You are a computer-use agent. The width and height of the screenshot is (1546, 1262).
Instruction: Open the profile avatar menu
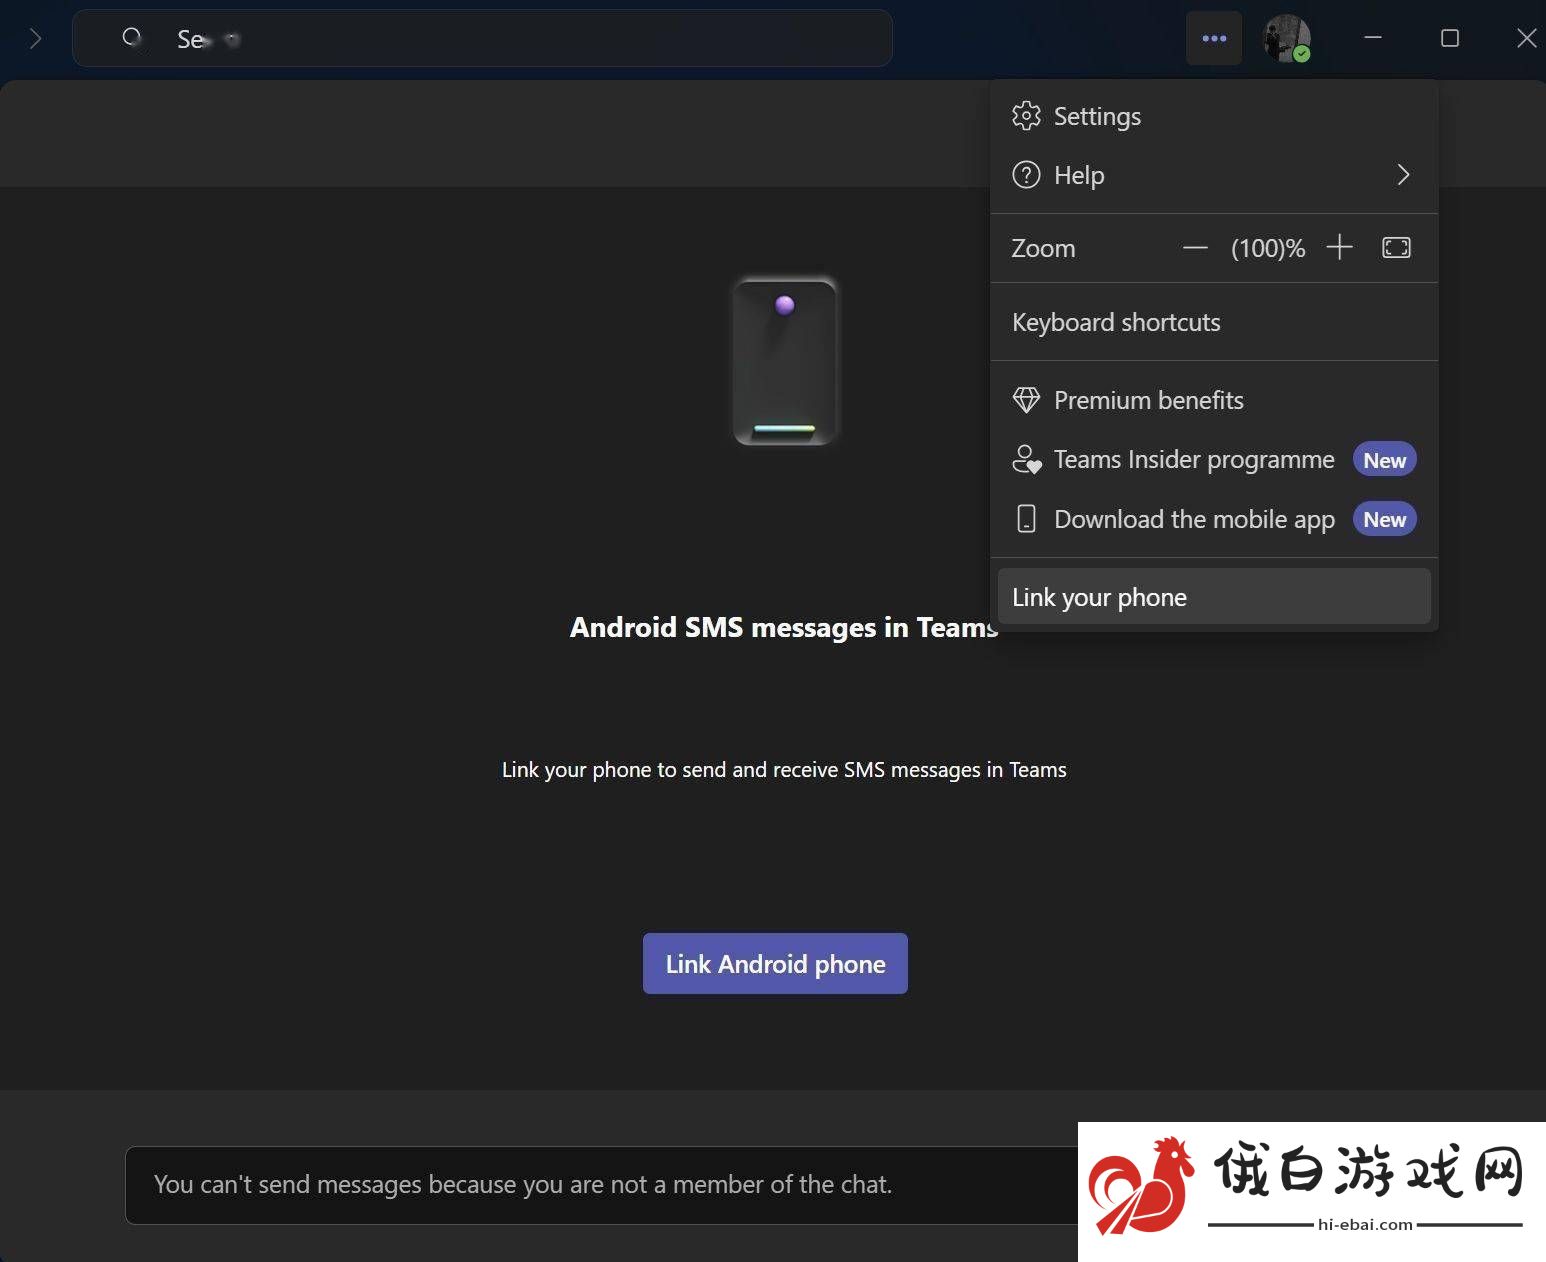pos(1287,38)
